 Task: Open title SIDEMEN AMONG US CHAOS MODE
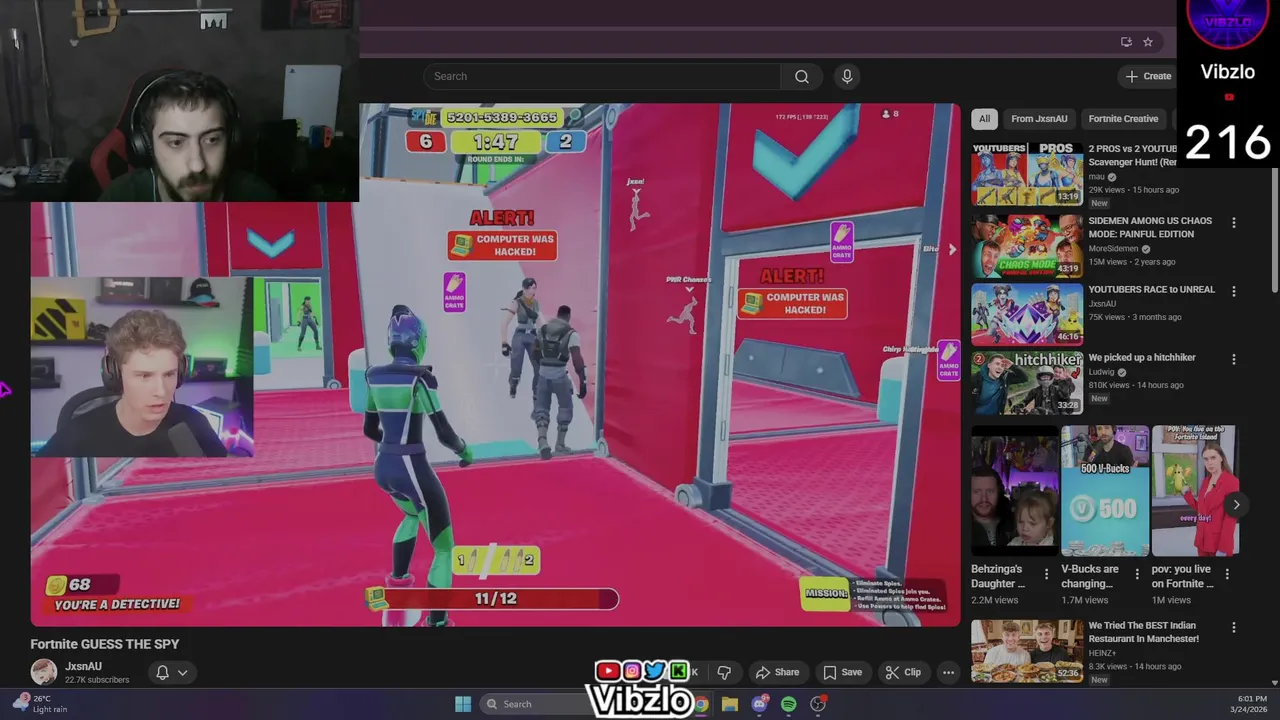coord(1150,227)
